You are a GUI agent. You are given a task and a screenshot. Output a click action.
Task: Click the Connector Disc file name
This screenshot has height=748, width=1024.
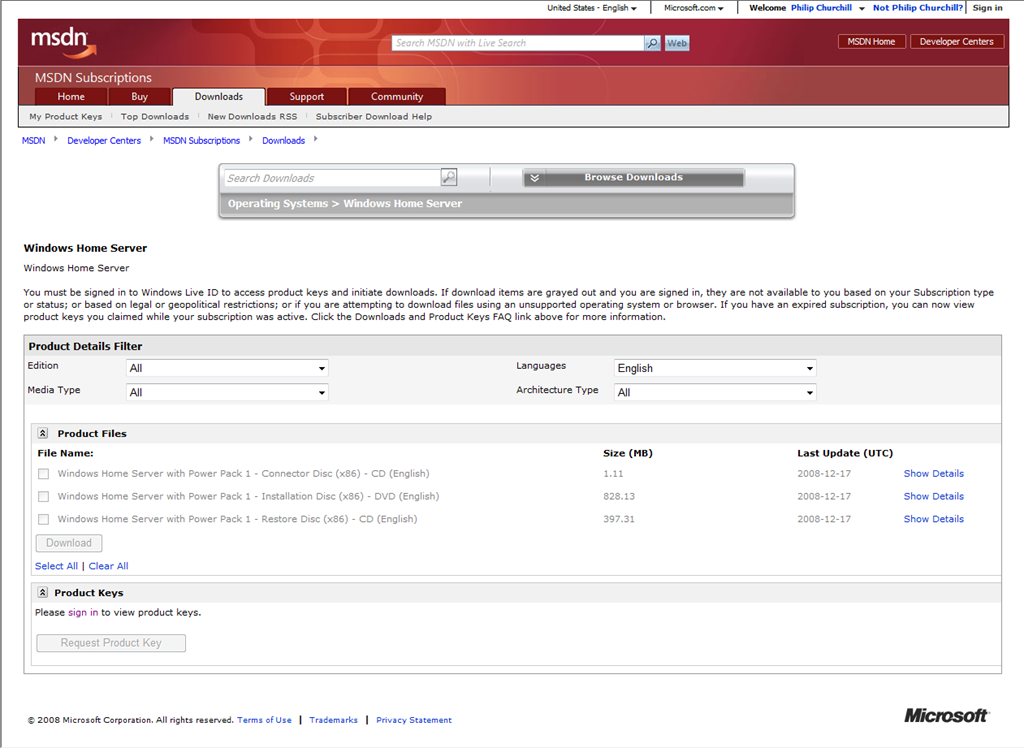[243, 474]
